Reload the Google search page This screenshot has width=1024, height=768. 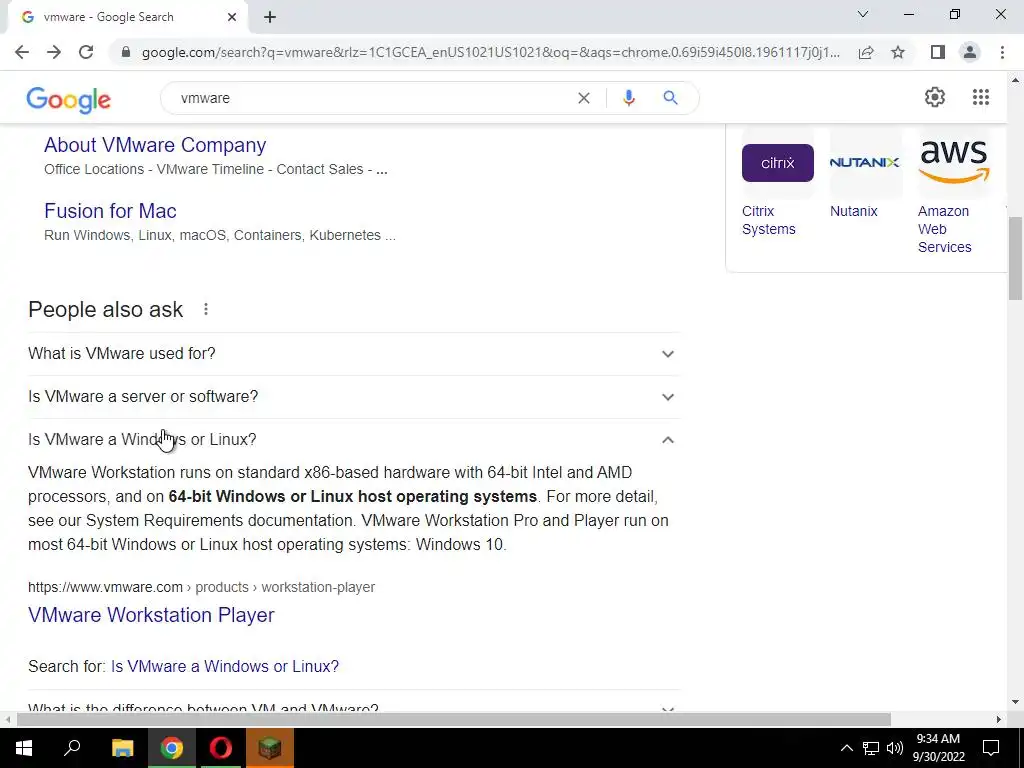pyautogui.click(x=86, y=52)
